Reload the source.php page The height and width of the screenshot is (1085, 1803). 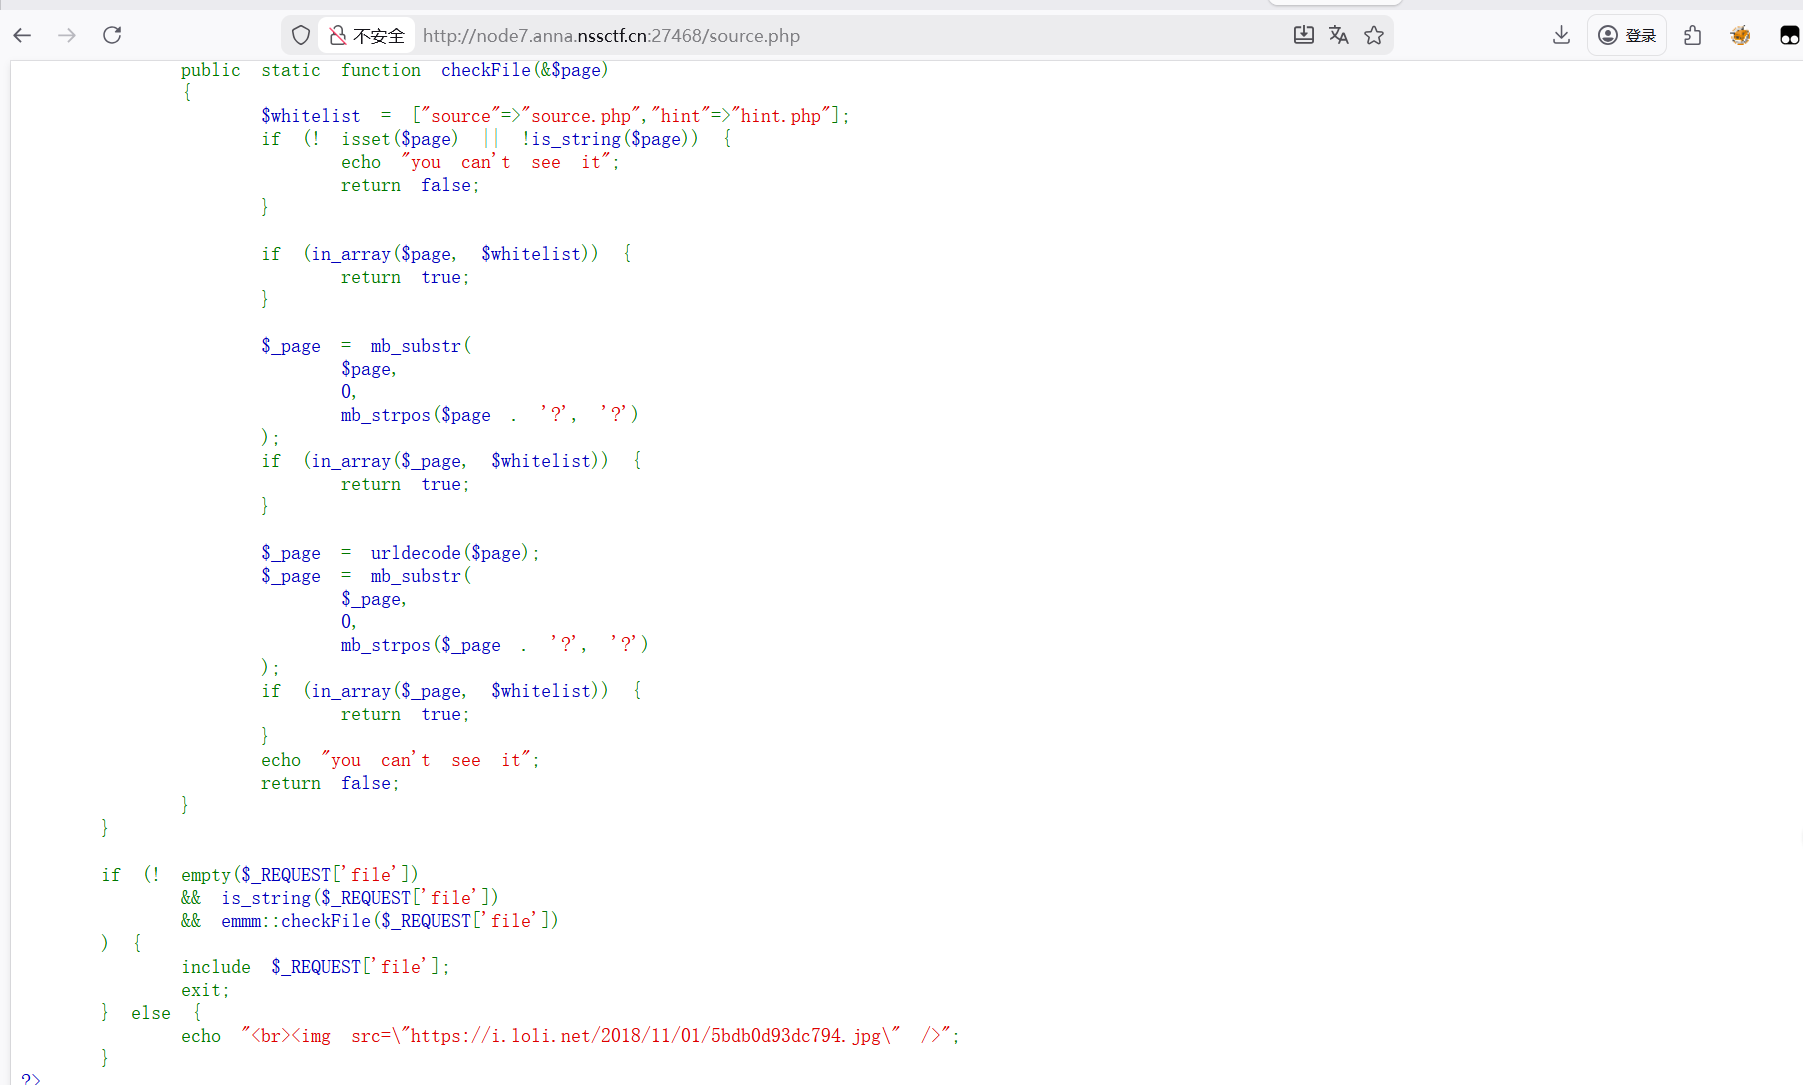click(112, 36)
